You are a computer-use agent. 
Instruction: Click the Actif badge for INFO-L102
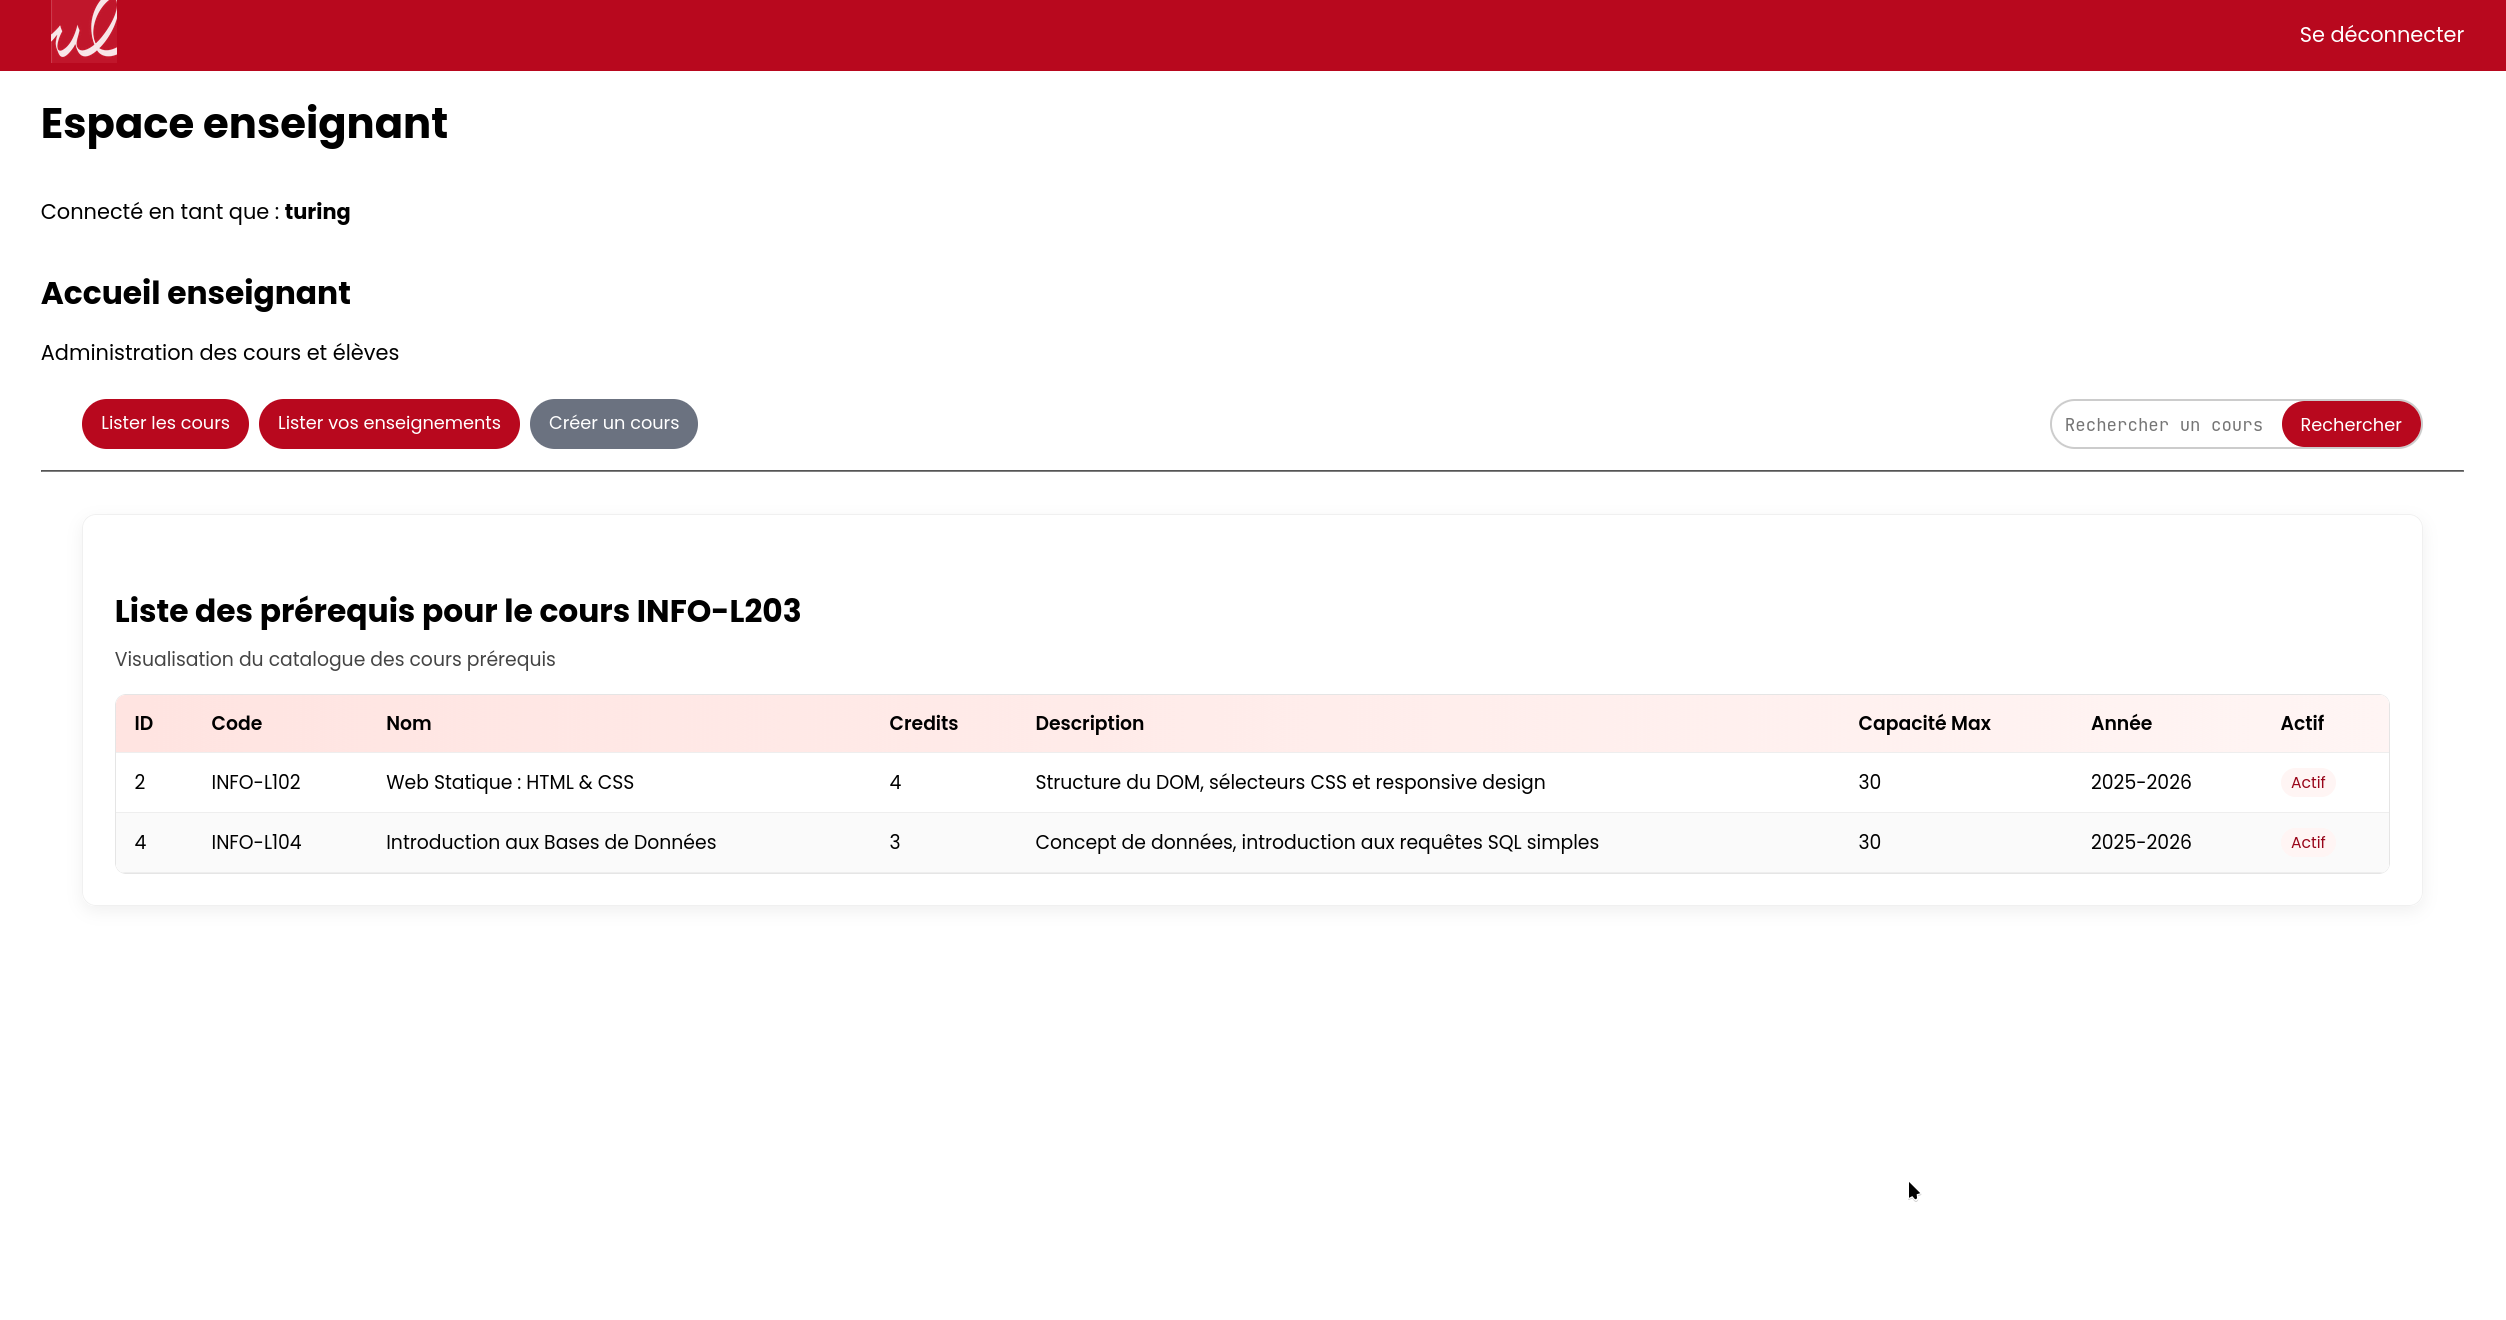coord(2307,782)
